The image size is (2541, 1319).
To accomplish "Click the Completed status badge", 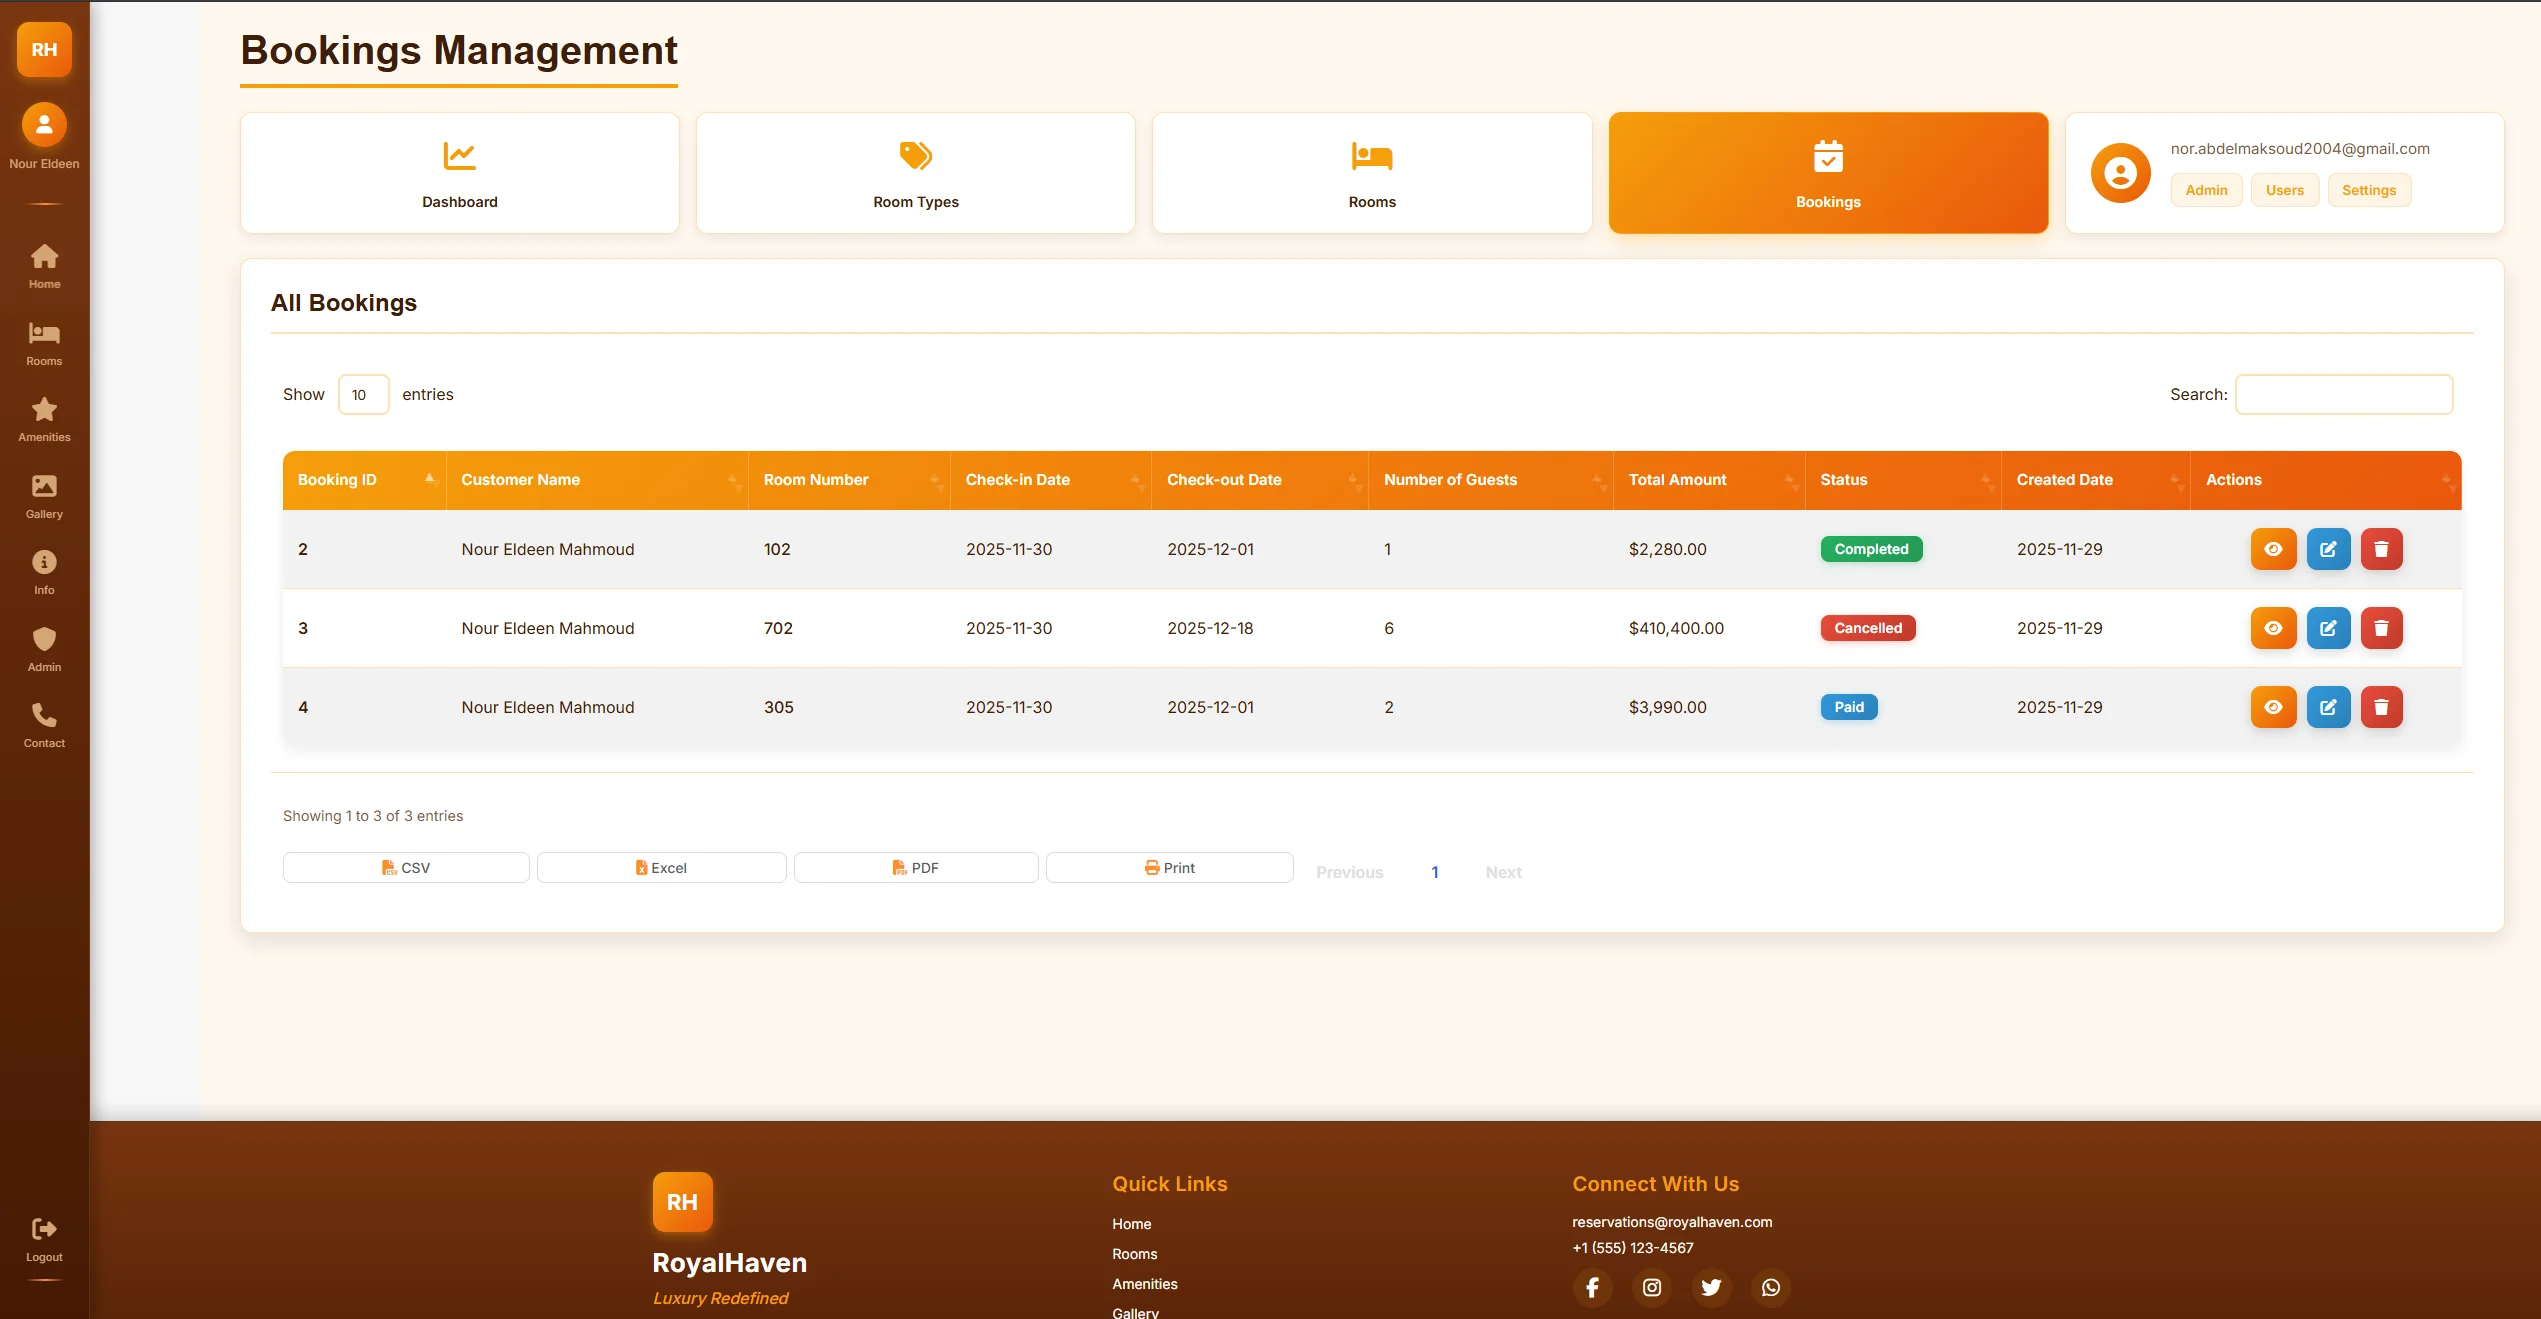I will pyautogui.click(x=1871, y=549).
